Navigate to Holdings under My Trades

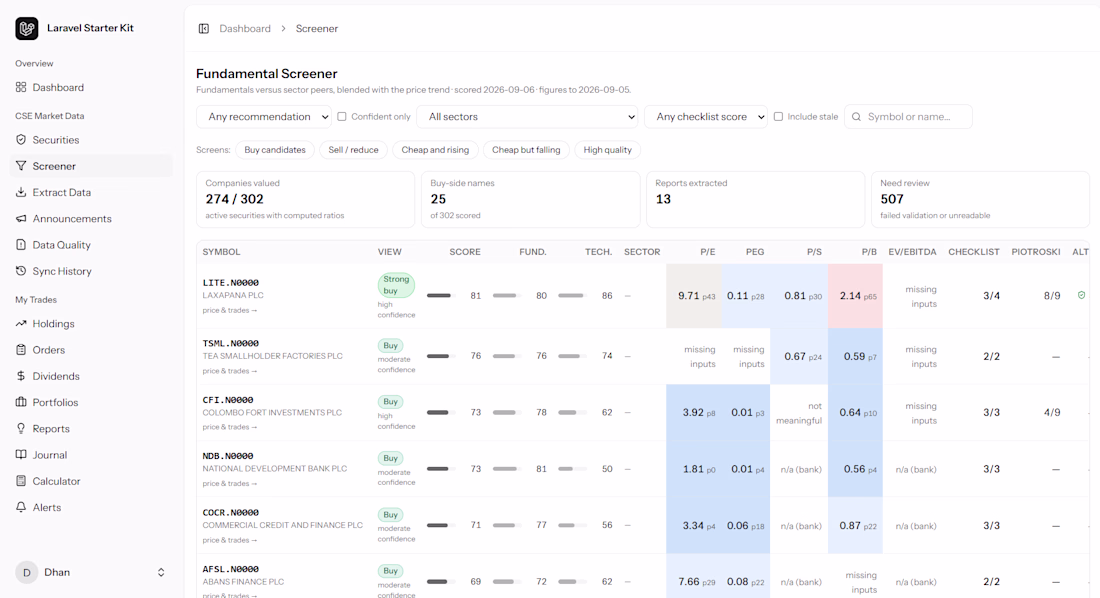point(91,324)
